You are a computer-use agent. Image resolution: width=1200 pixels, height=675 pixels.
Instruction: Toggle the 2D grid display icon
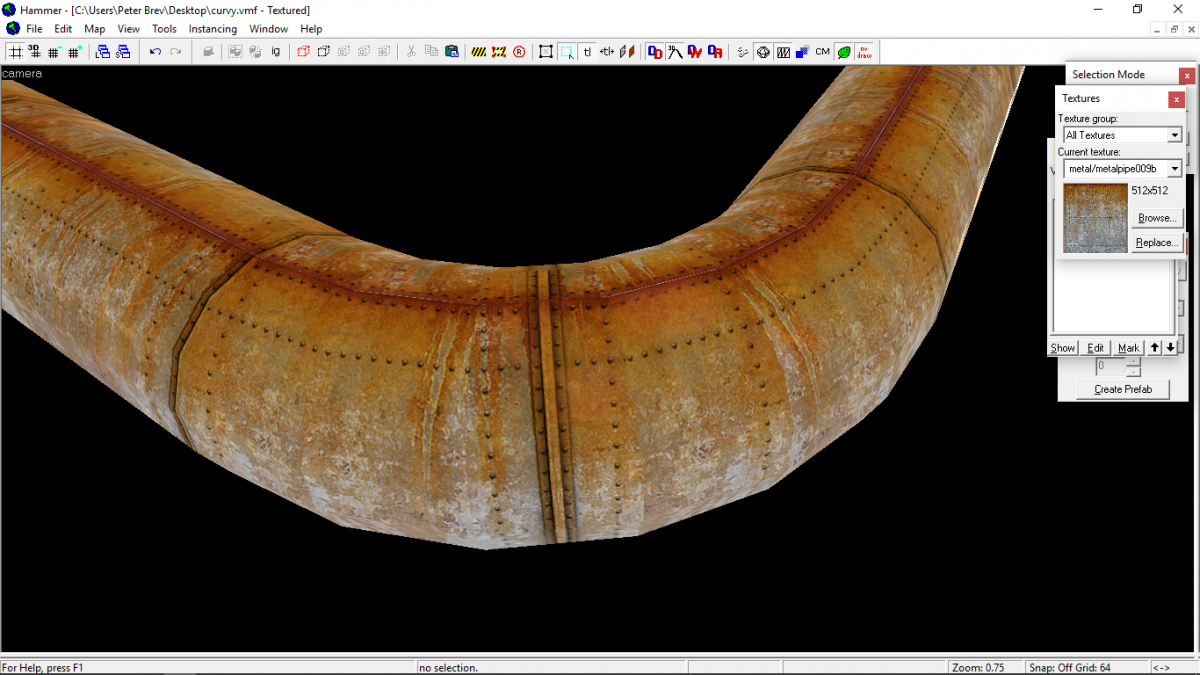tap(16, 51)
